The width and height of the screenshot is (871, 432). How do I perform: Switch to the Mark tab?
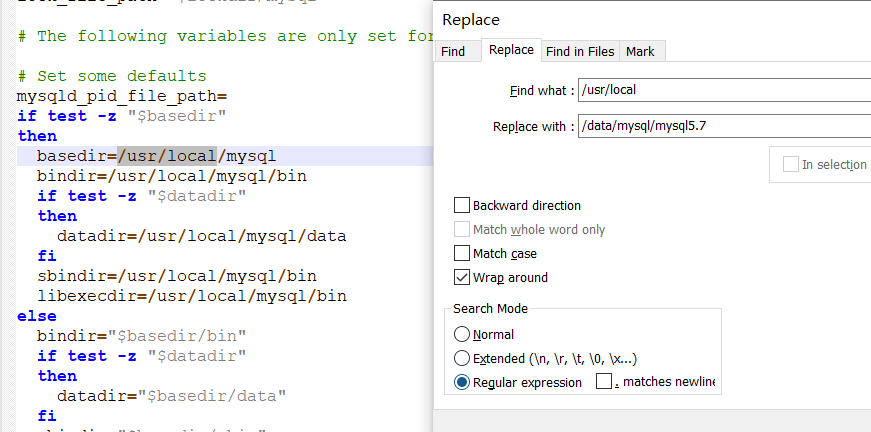(x=640, y=51)
